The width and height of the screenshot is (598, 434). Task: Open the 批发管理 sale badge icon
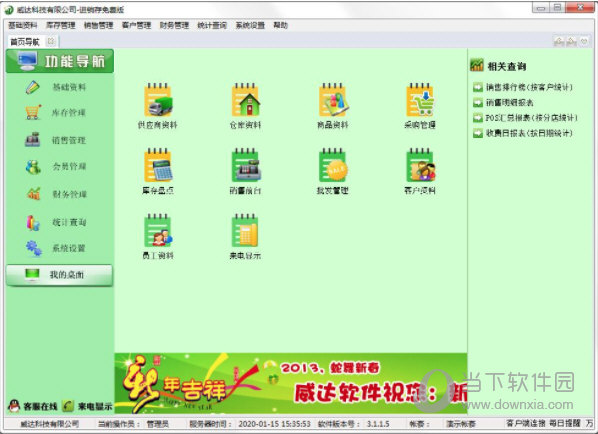coord(333,165)
